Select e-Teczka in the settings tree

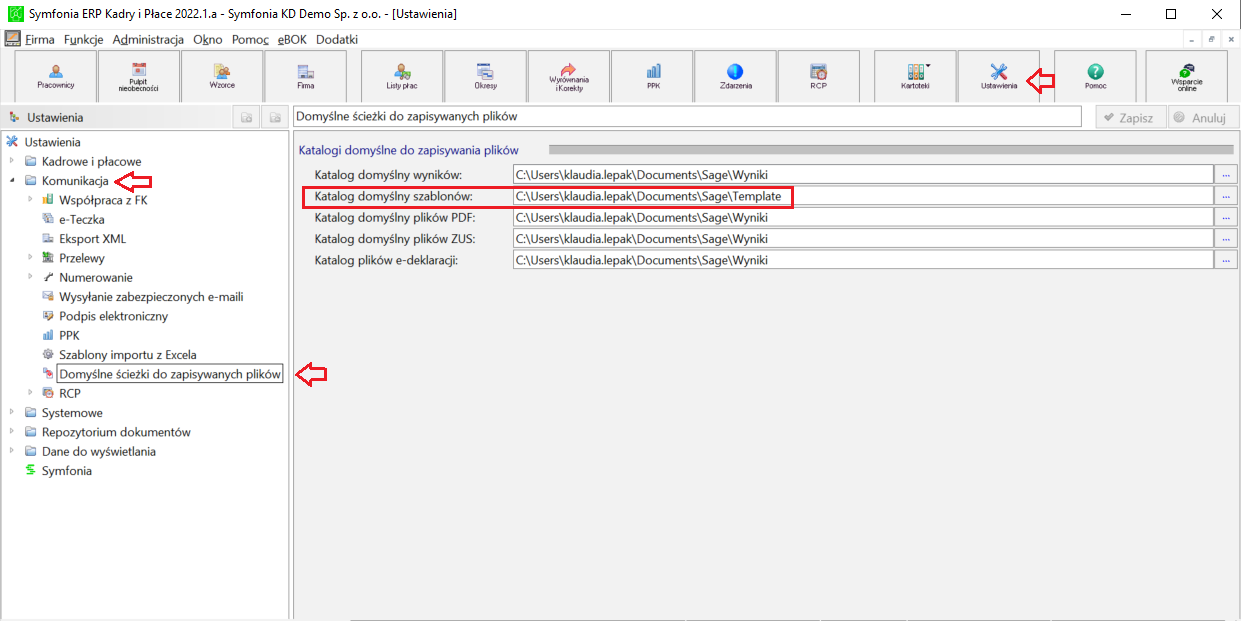tap(81, 219)
